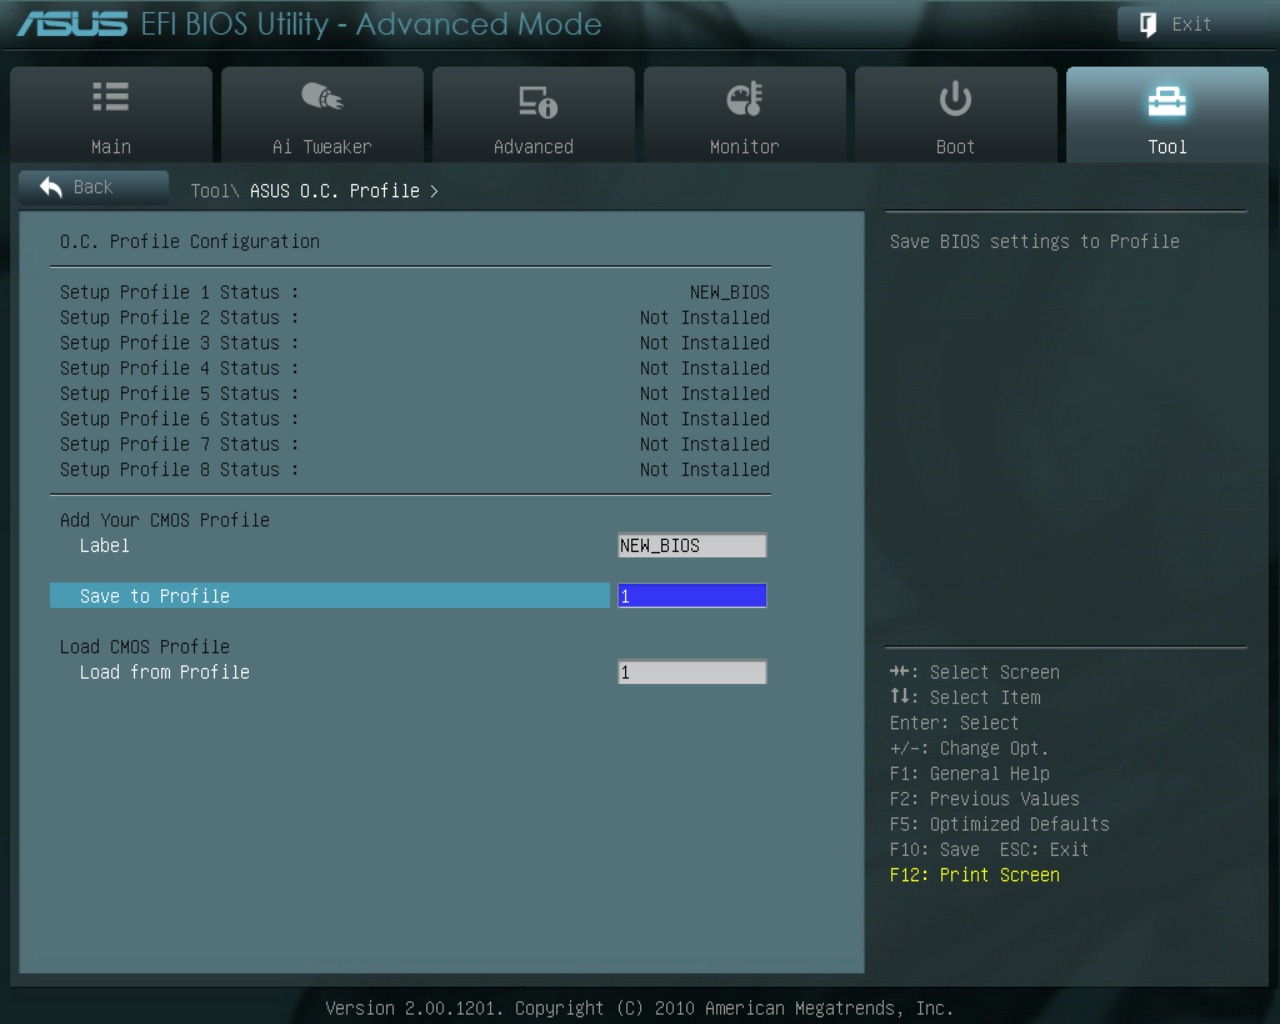Image resolution: width=1280 pixels, height=1024 pixels.
Task: Click the Main list icon
Action: 110,97
